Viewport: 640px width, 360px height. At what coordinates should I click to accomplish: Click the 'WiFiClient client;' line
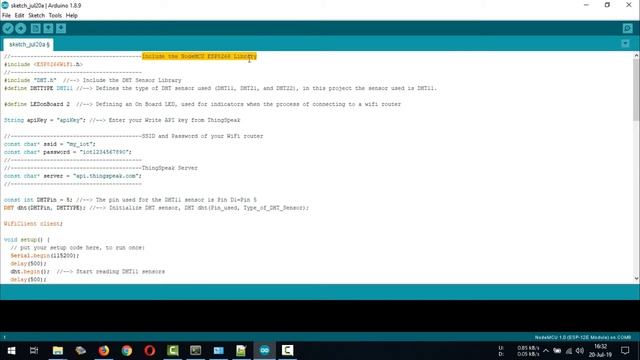(33, 224)
